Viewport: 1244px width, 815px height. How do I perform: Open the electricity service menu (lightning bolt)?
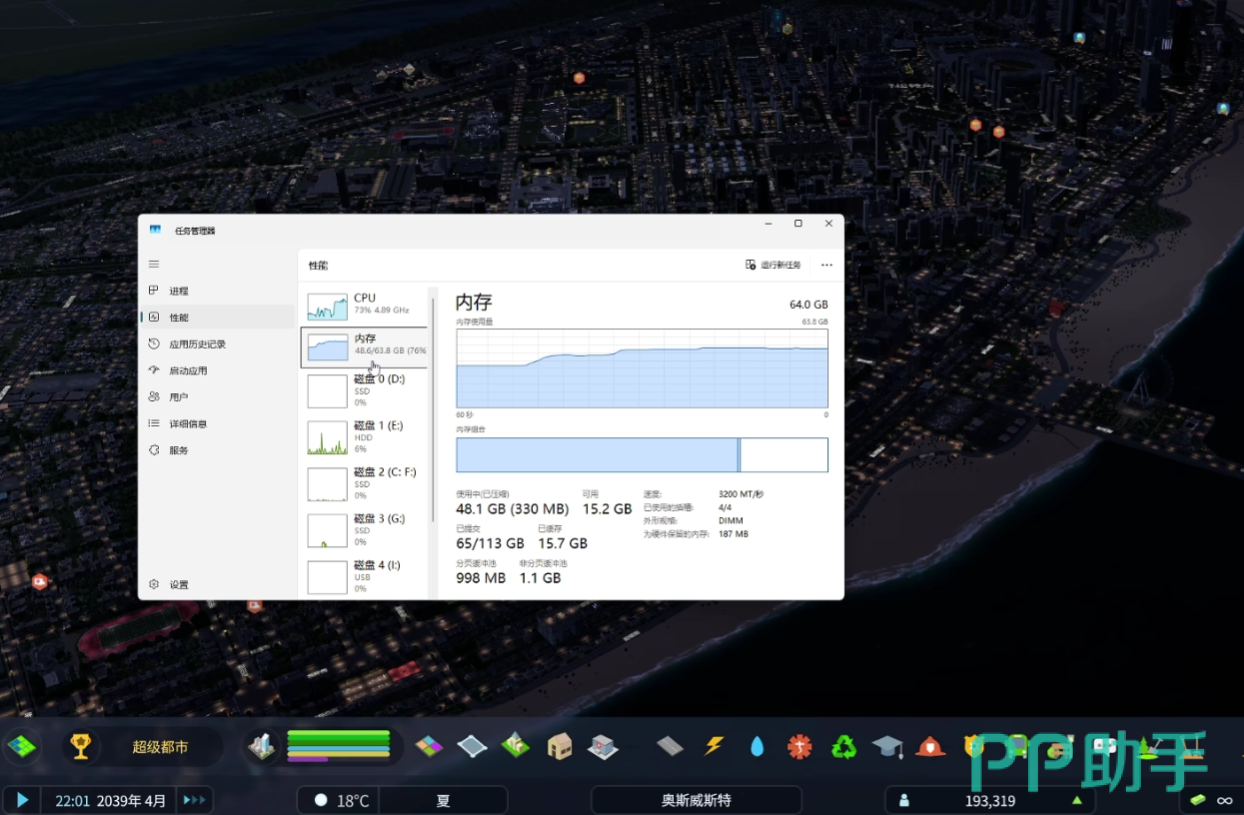pos(714,746)
